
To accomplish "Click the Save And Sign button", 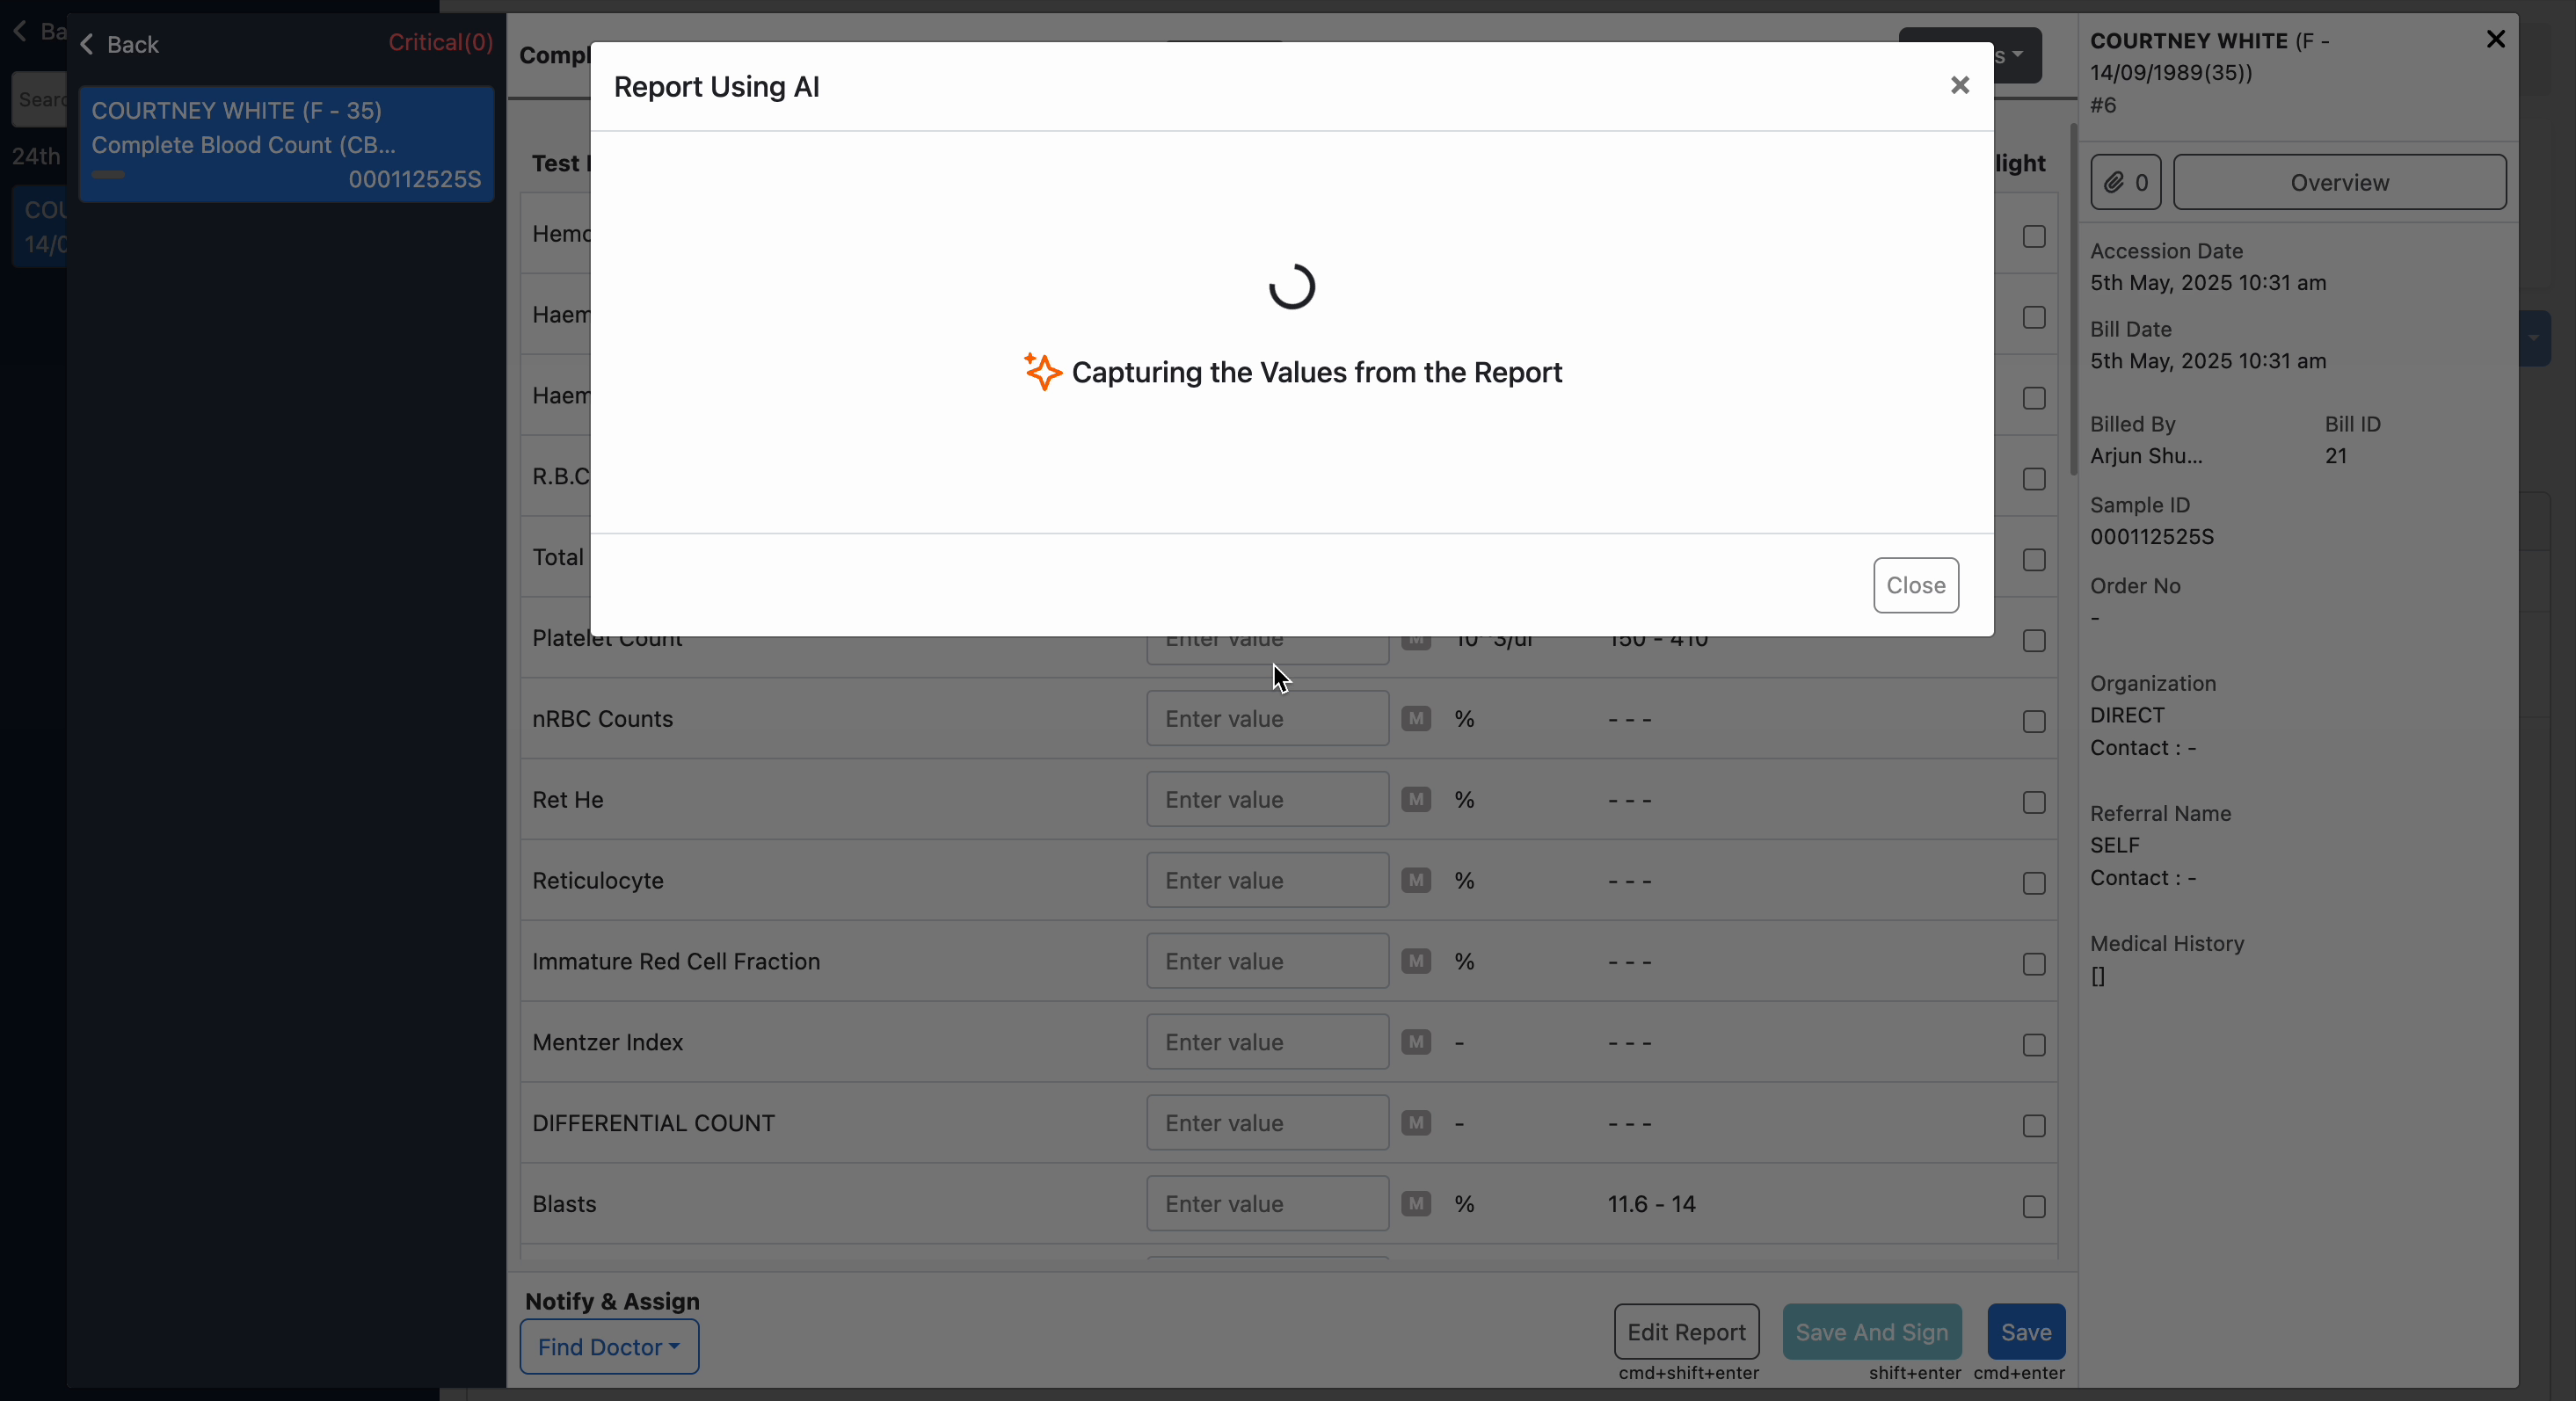I will pyautogui.click(x=1871, y=1332).
